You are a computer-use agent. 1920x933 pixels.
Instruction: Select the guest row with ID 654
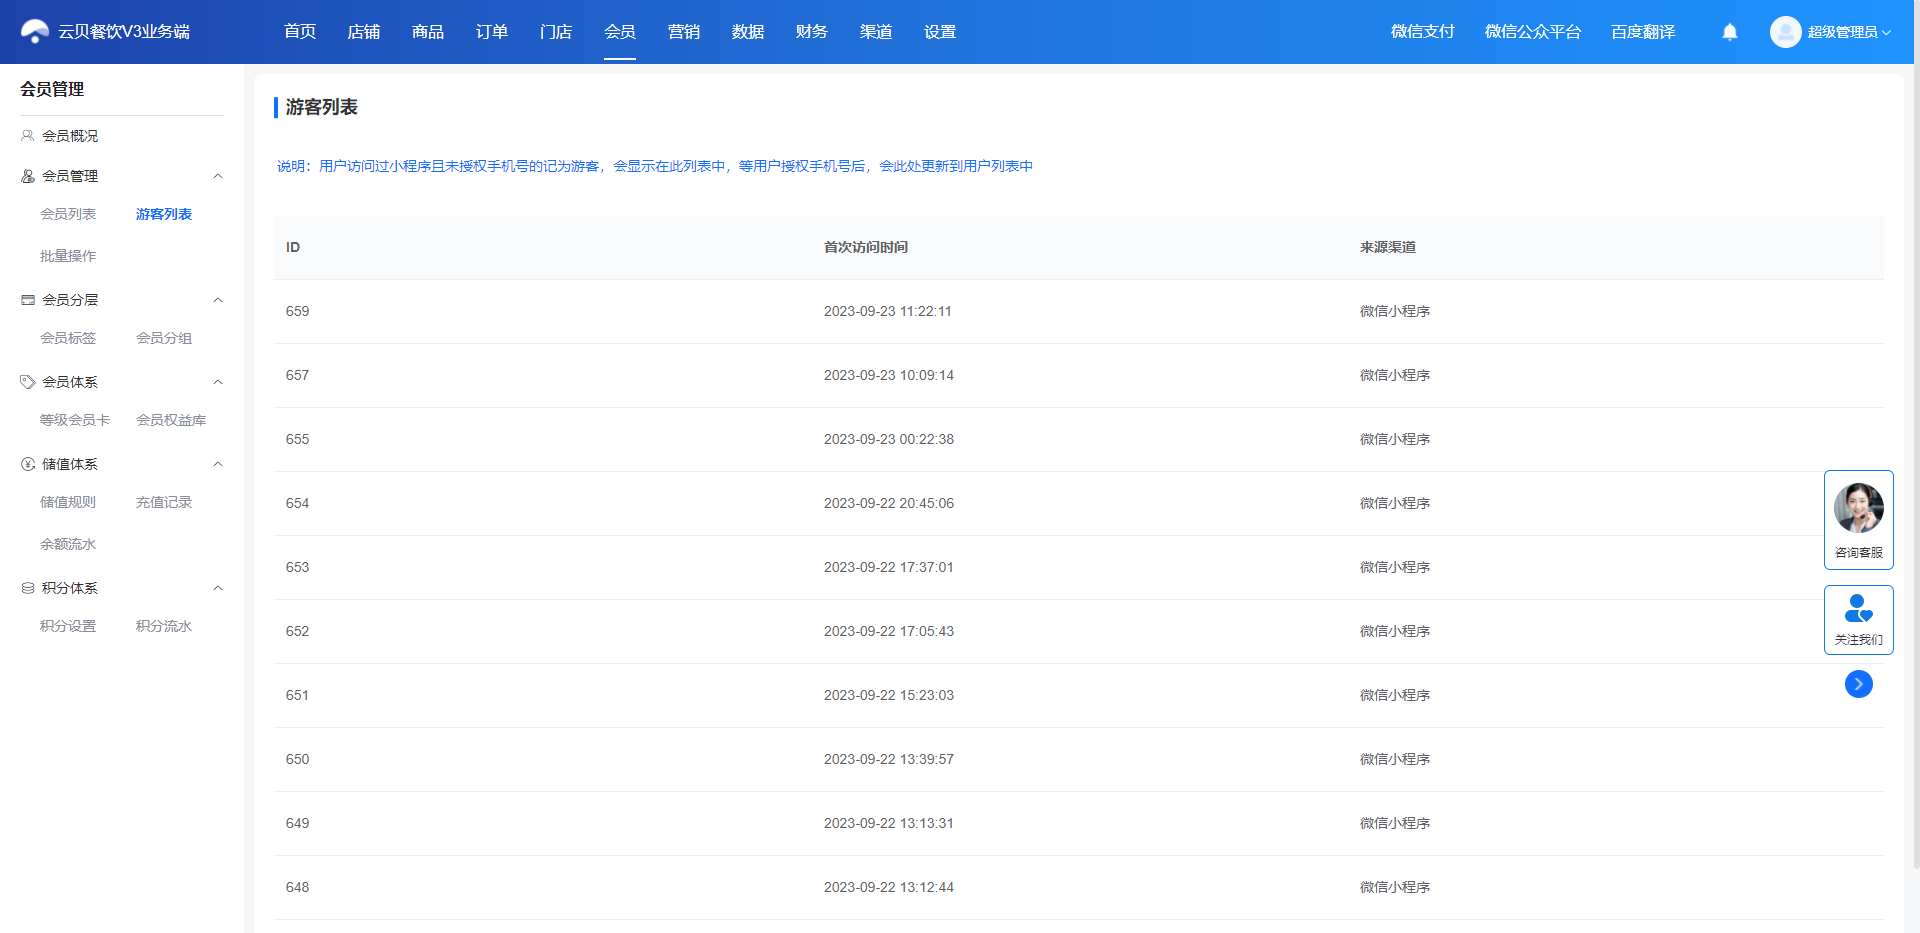1079,503
